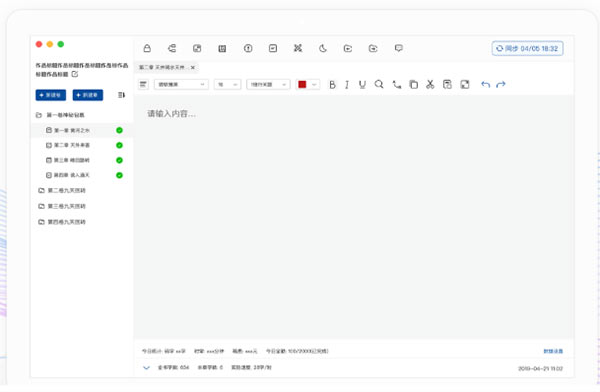Click the expand-arrows icon in top toolbar
Screen dimensions: 600x392
[x=298, y=48]
